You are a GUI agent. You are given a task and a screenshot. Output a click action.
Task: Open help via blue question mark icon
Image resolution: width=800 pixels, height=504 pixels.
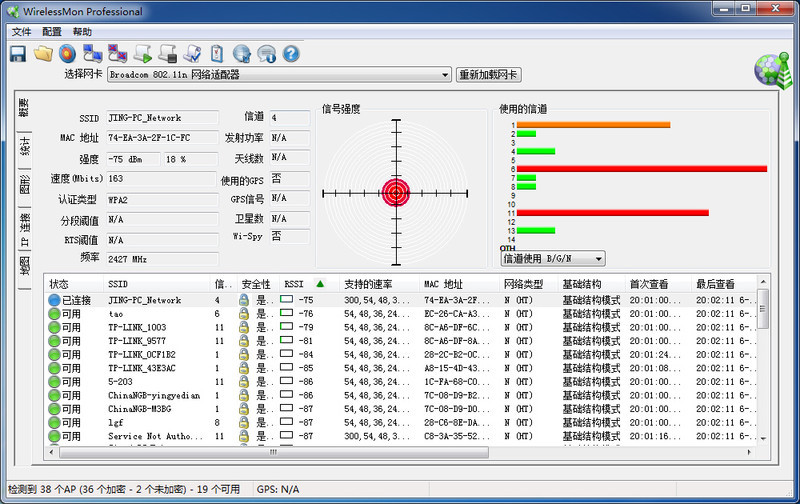(x=291, y=54)
